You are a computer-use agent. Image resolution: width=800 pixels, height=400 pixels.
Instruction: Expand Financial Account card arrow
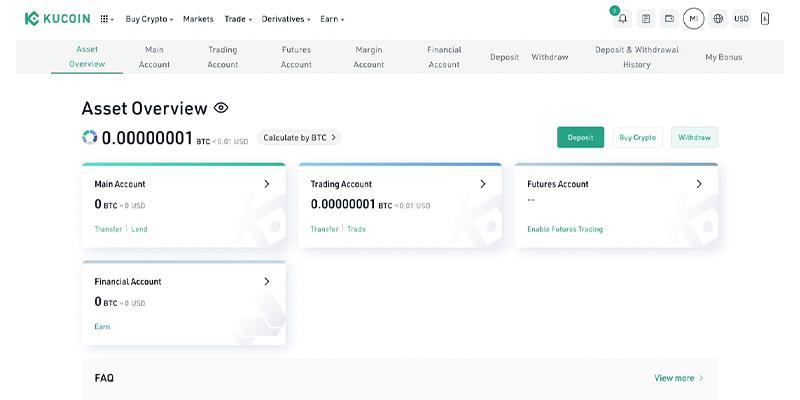point(266,281)
